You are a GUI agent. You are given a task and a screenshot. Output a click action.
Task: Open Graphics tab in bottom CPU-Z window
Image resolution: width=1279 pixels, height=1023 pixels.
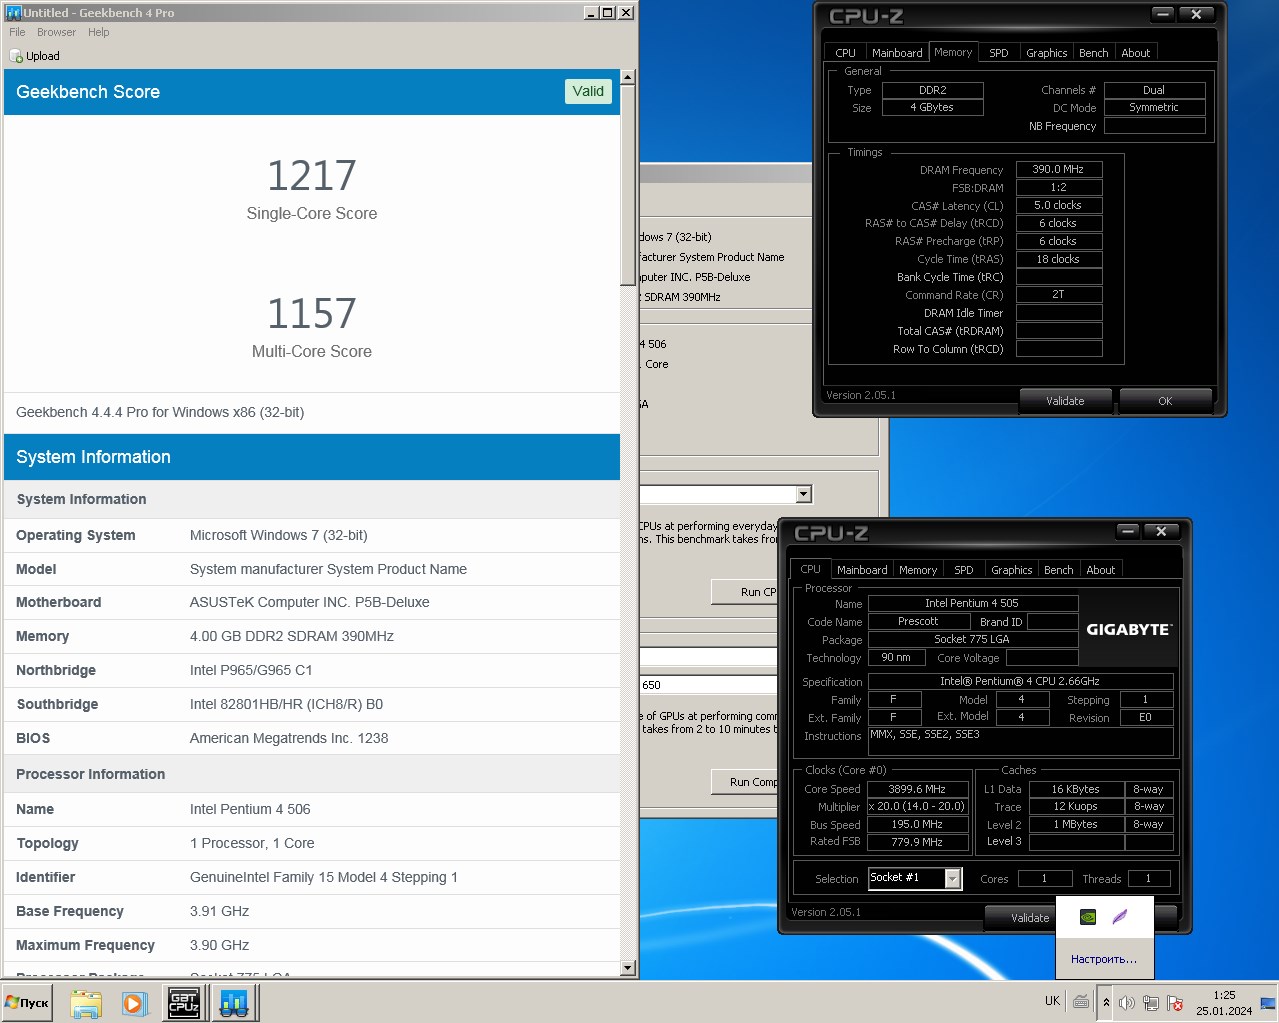1012,570
